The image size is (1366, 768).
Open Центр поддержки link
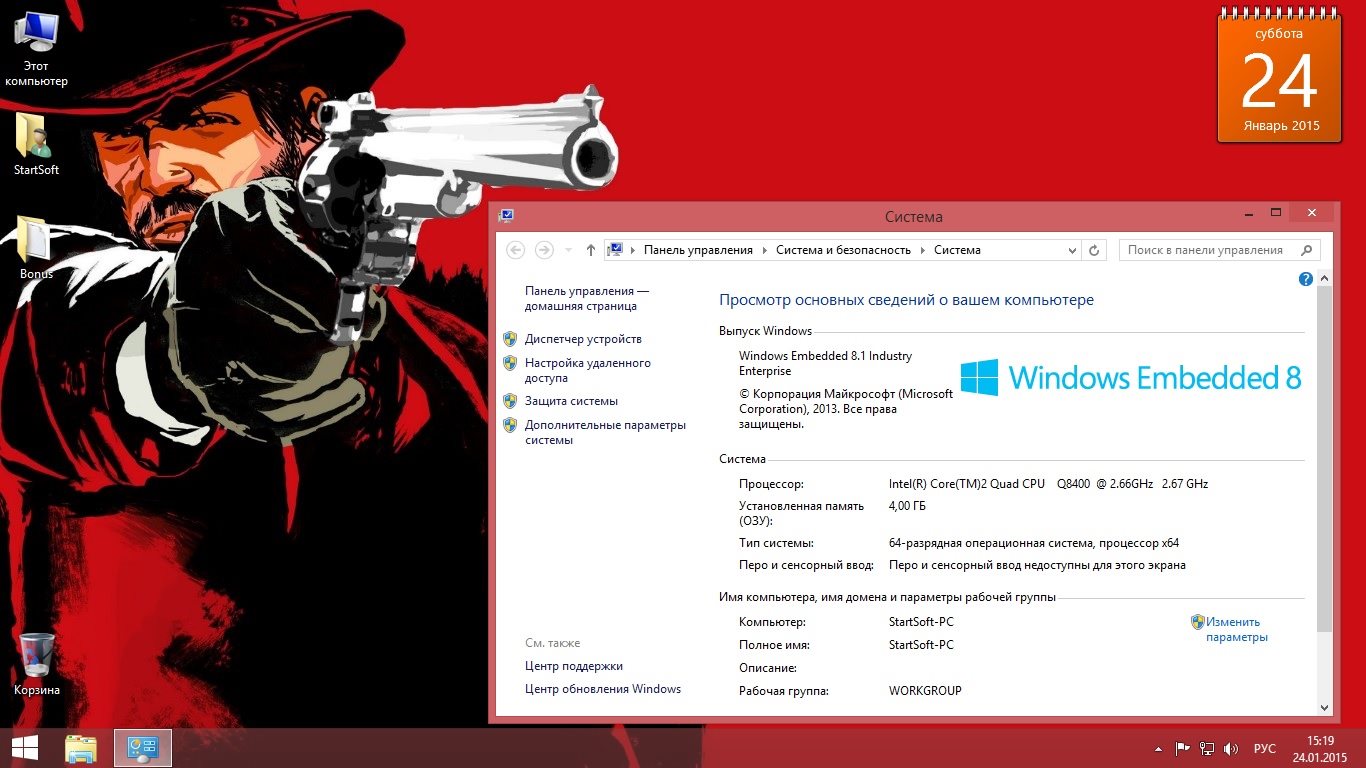[574, 666]
